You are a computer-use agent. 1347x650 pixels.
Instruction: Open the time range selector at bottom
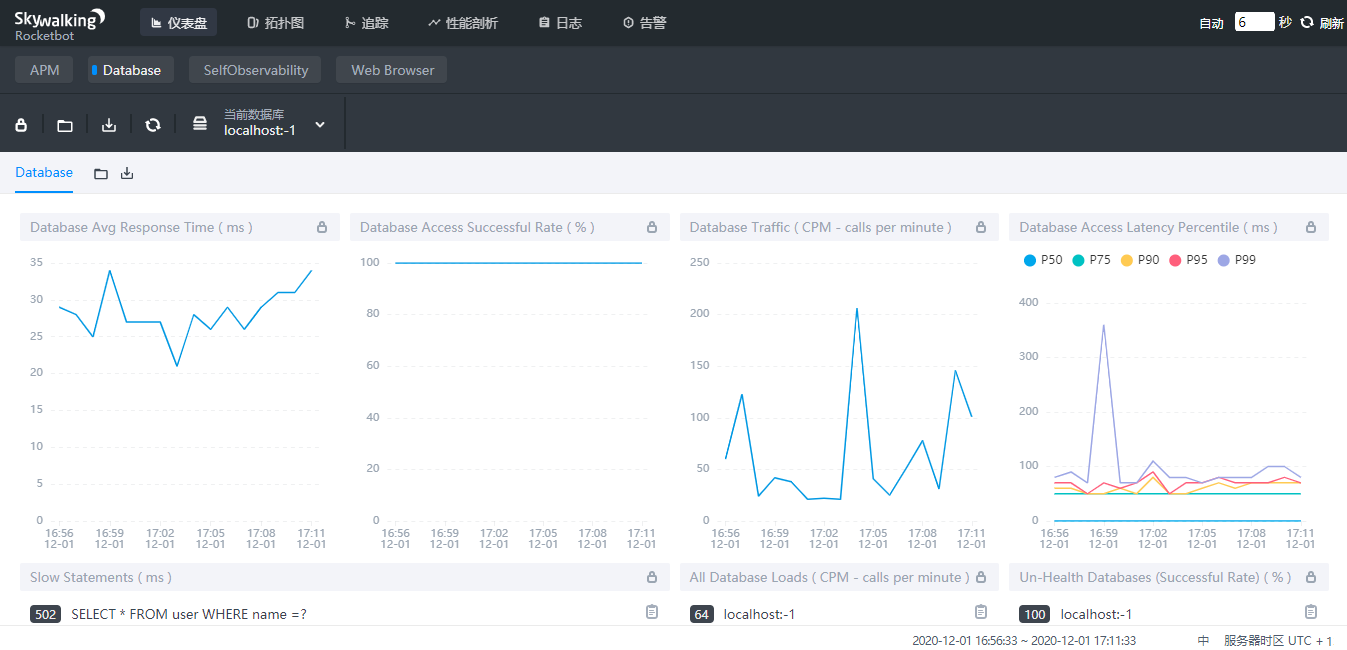(1024, 641)
